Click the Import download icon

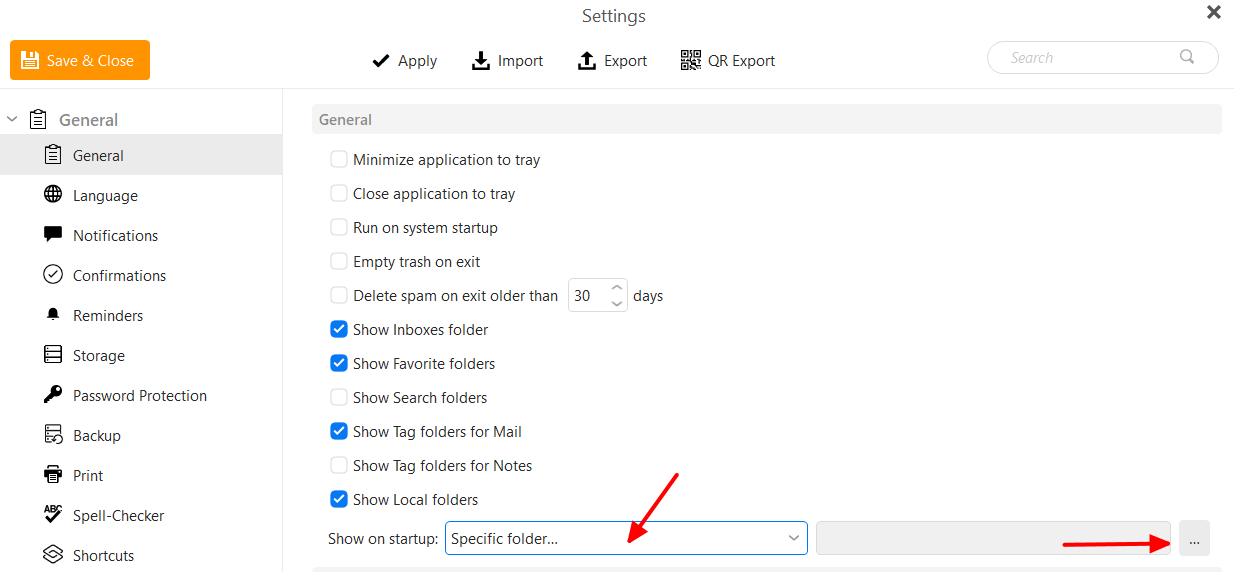[481, 60]
